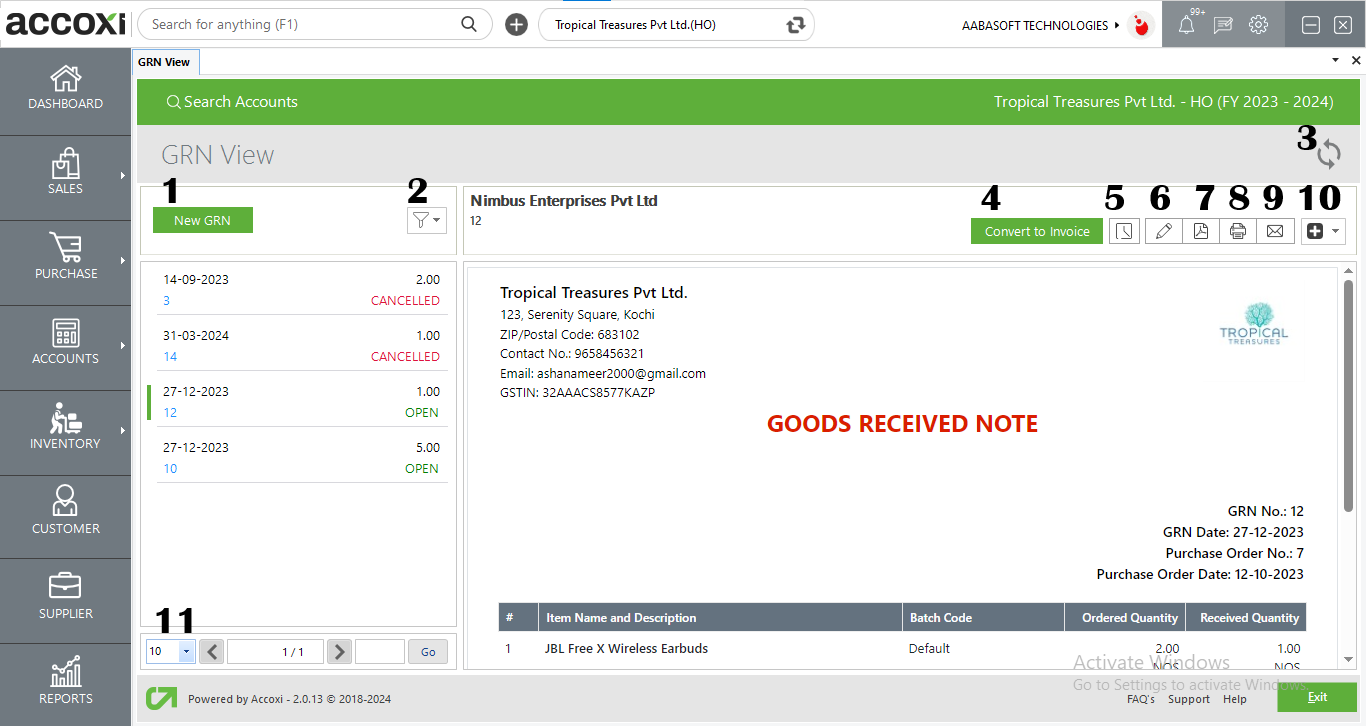Open the GRN history clock icon
This screenshot has height=726, width=1366.
coord(1126,231)
